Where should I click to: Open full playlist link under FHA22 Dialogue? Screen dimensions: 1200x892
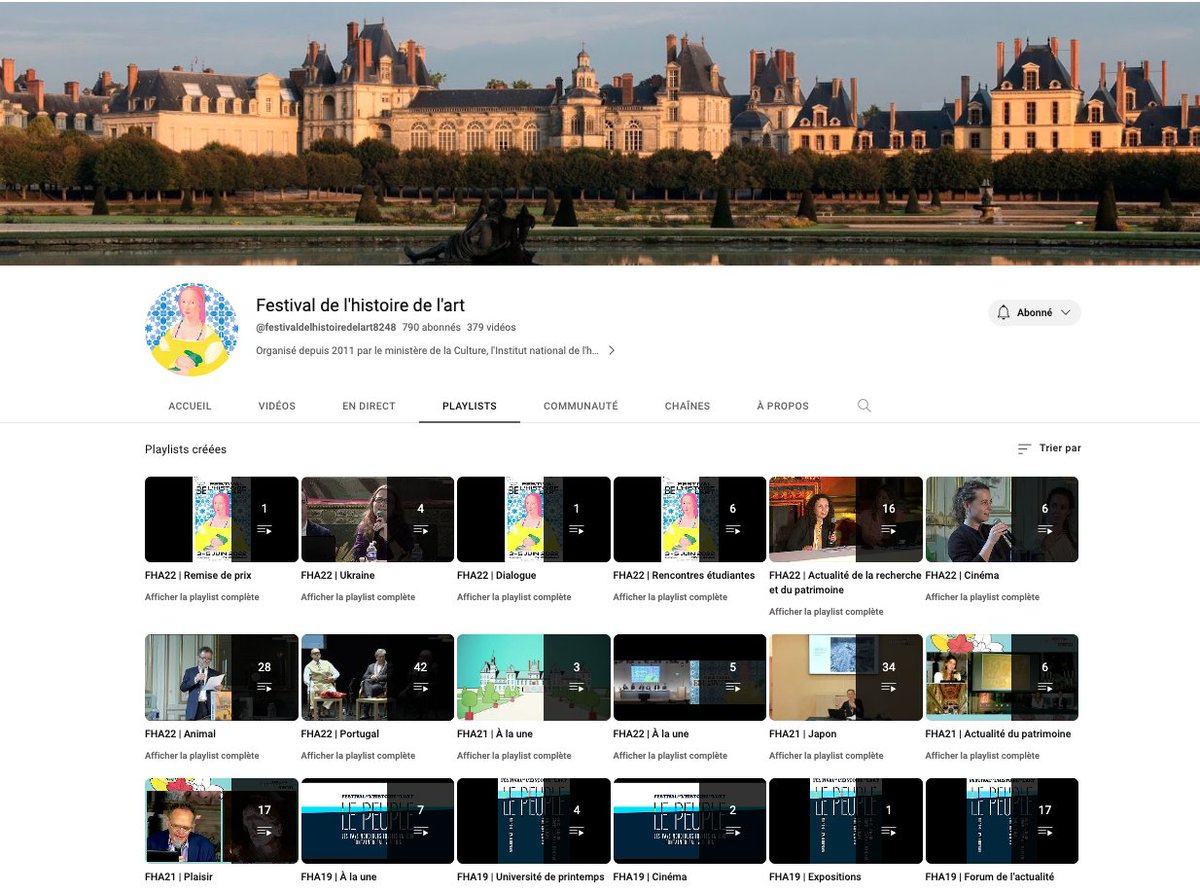coord(514,597)
